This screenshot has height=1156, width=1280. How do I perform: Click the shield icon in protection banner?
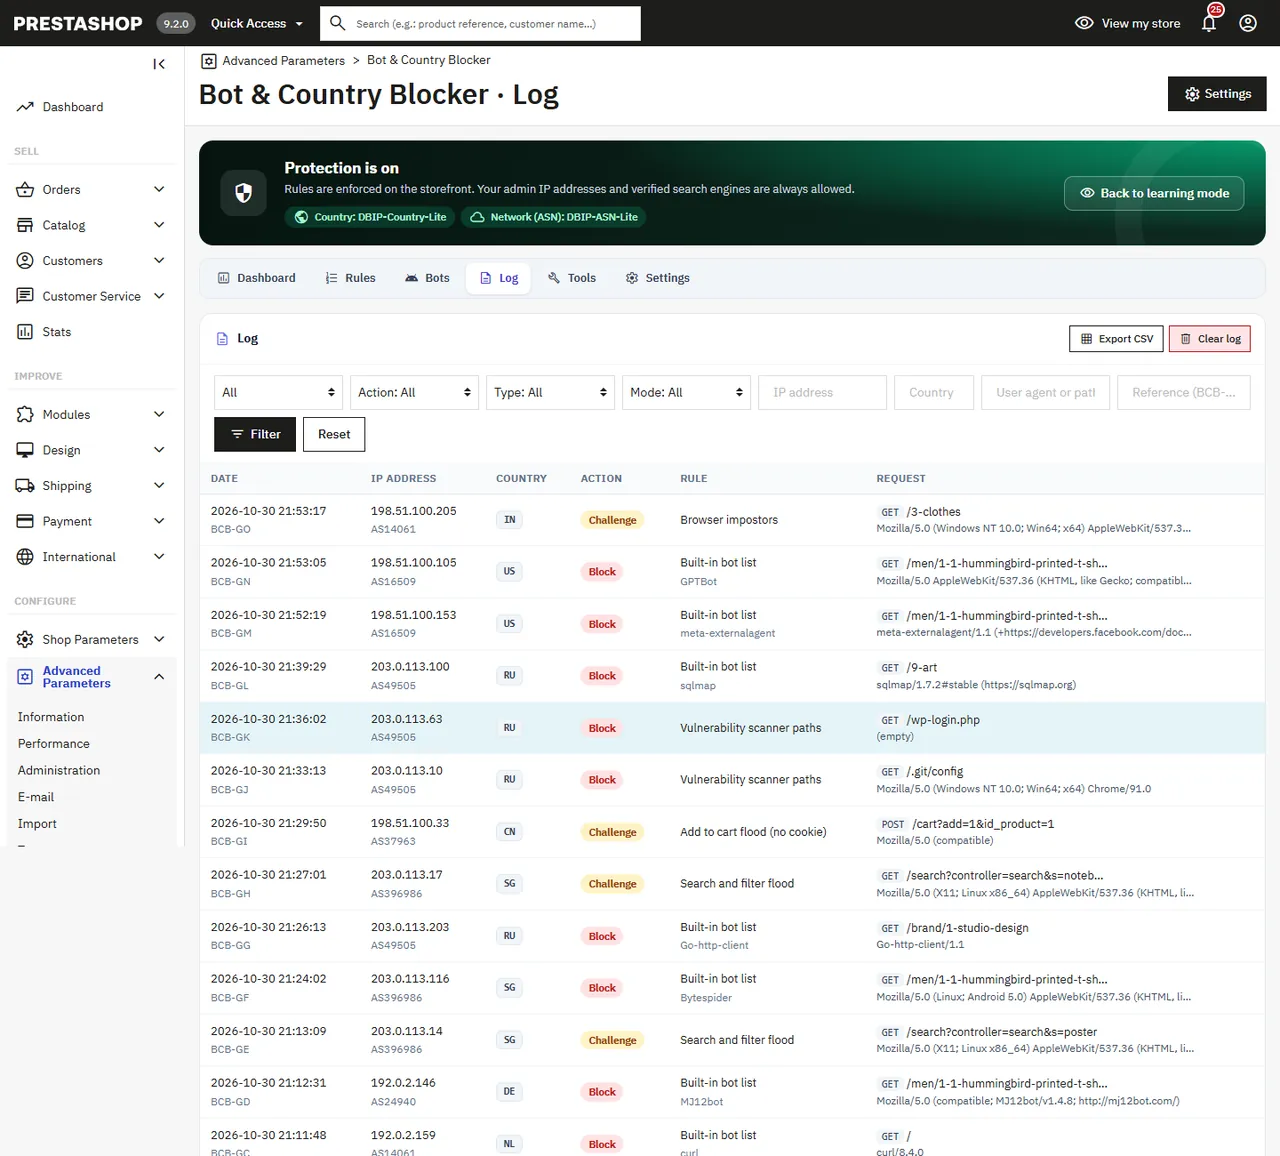(x=243, y=193)
